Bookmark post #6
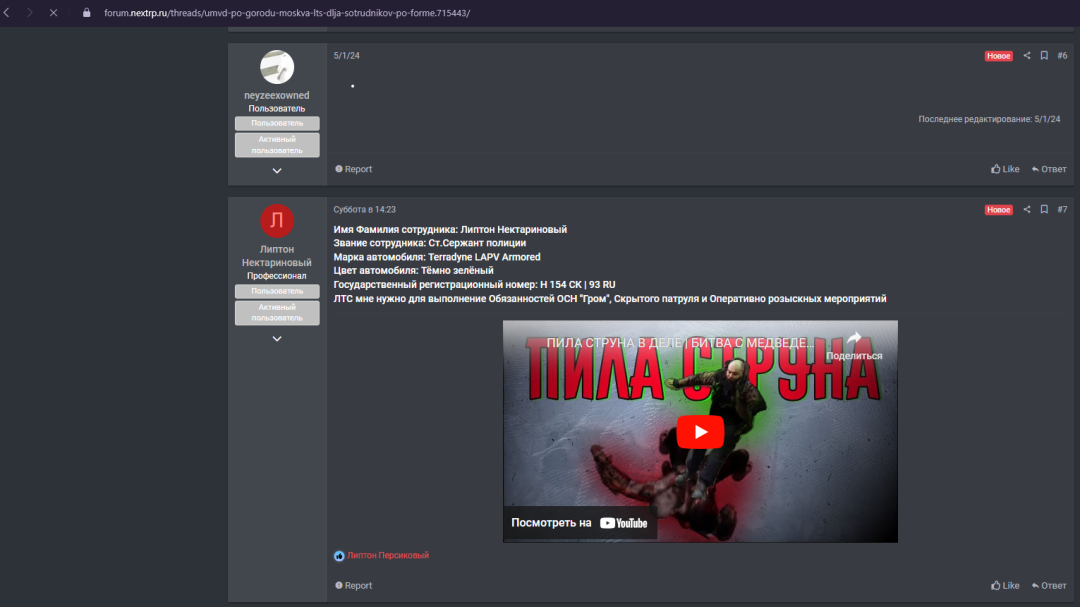The height and width of the screenshot is (607, 1080). click(x=1044, y=56)
